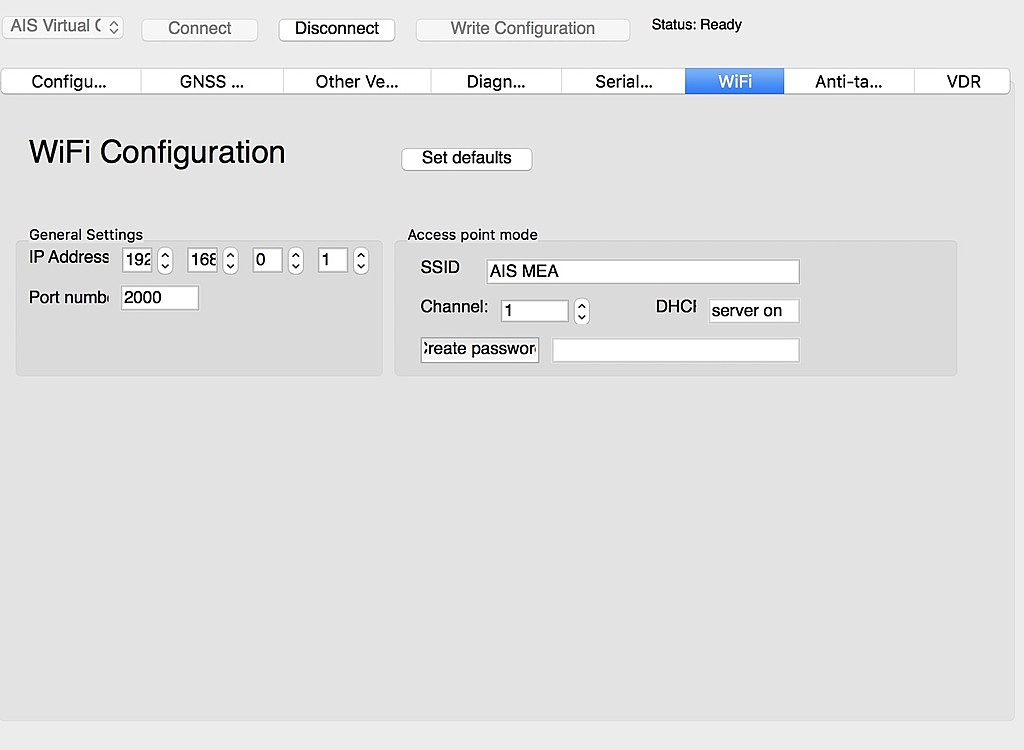Click the Create password button
The image size is (1024, 750).
click(480, 350)
